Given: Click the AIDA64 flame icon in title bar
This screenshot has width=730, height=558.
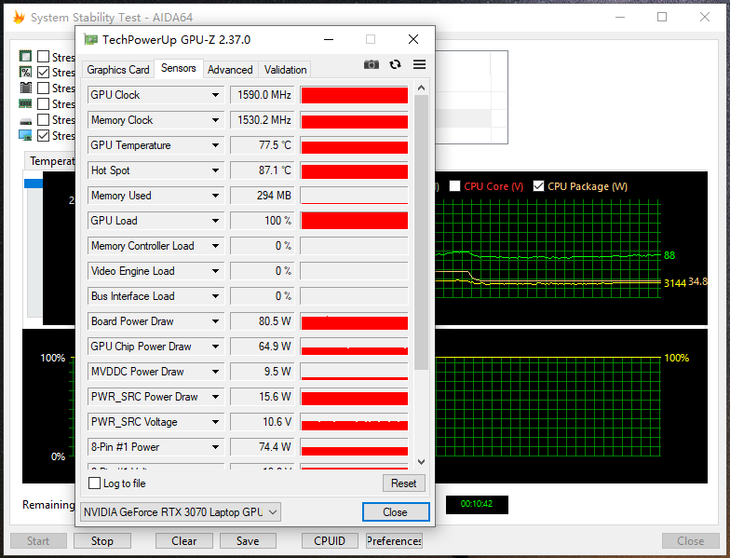Looking at the screenshot, I should 17,17.
